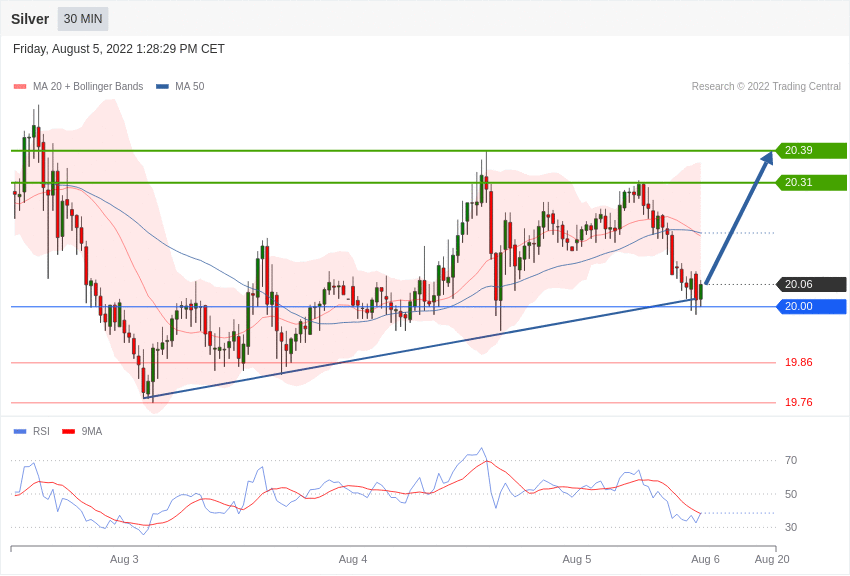Image resolution: width=850 pixels, height=576 pixels.
Task: Click the Research © 2022 Trading Central credit
Action: [x=766, y=86]
